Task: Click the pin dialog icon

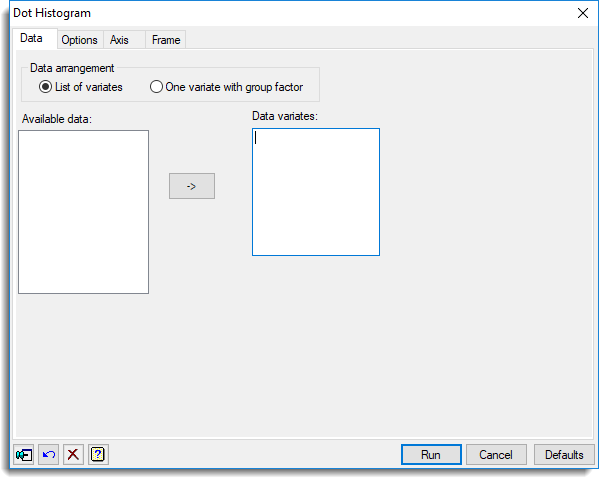Action: pyautogui.click(x=24, y=455)
